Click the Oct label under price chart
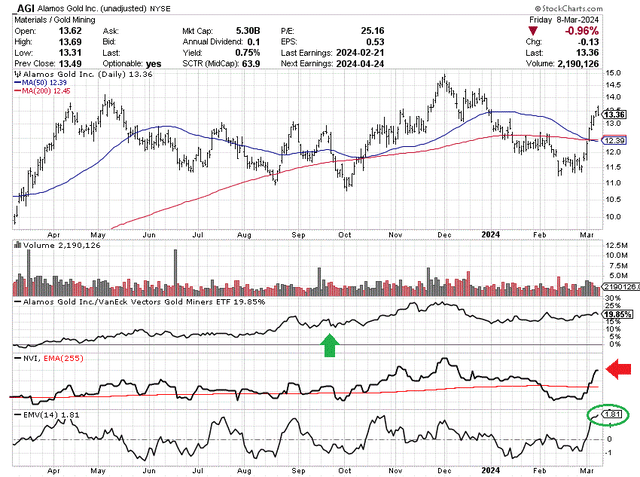Viewport: 640px width, 477px height. [x=344, y=235]
